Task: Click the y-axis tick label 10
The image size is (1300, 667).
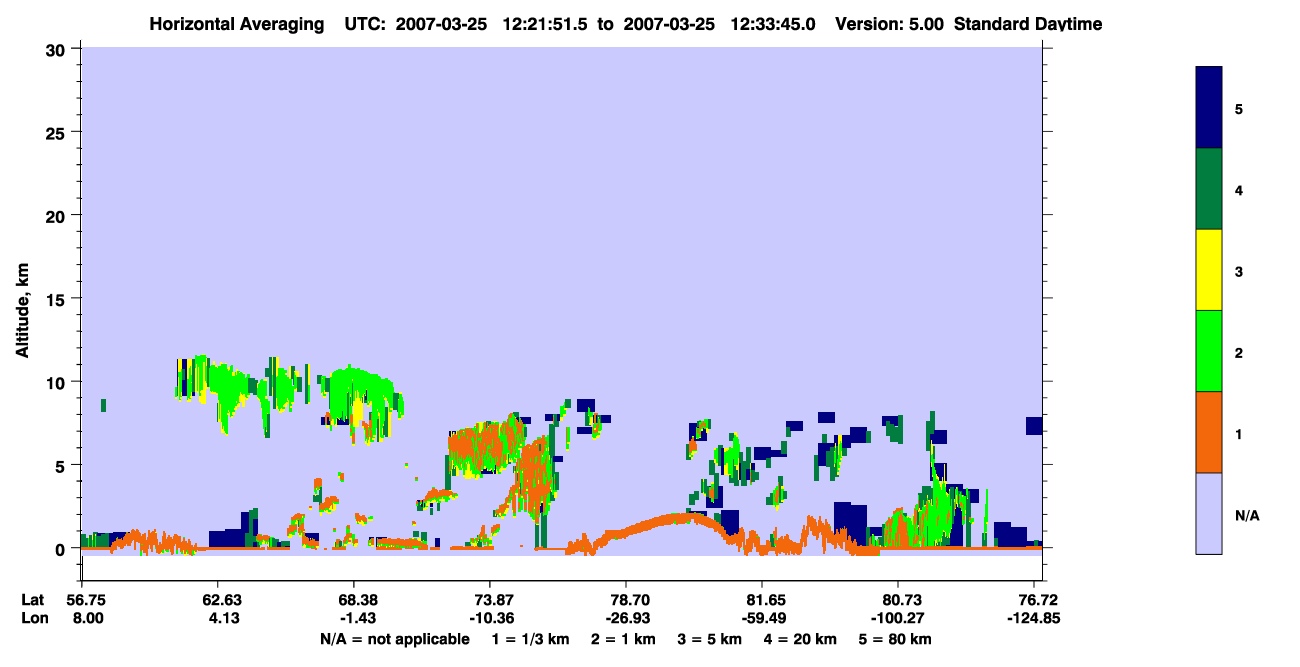Action: pos(58,382)
